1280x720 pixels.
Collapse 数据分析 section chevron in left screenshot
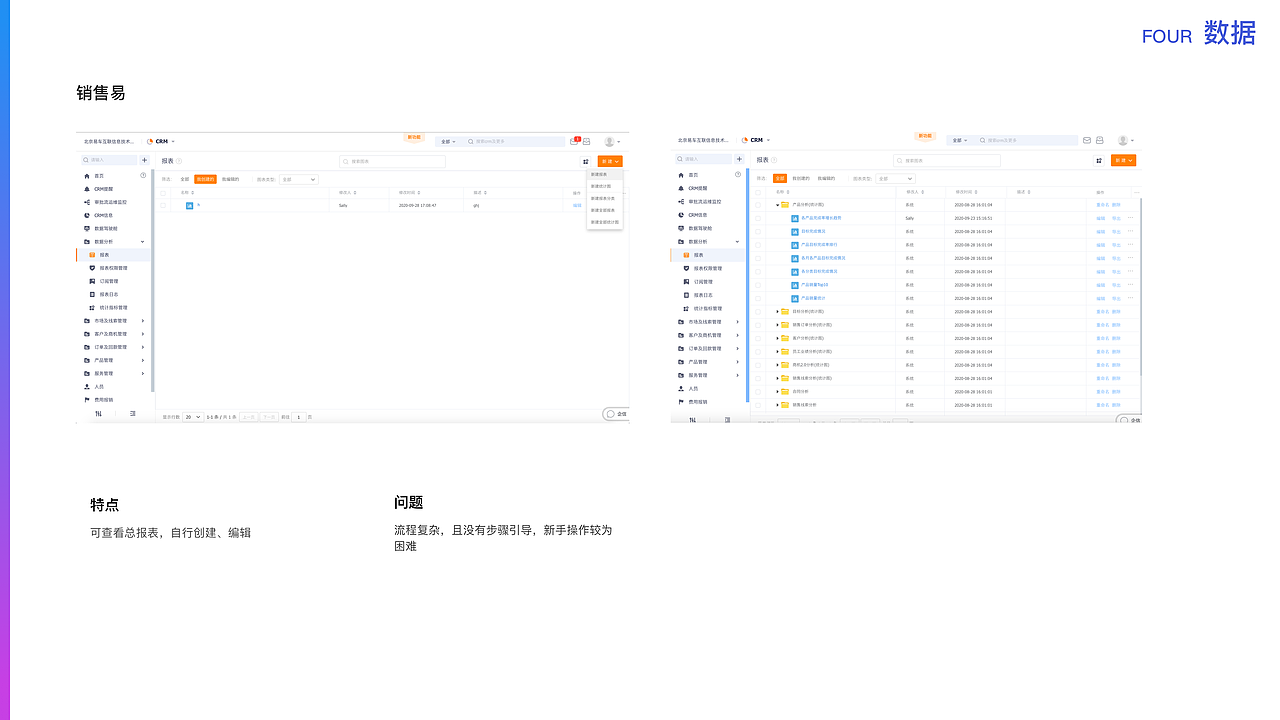(142, 242)
